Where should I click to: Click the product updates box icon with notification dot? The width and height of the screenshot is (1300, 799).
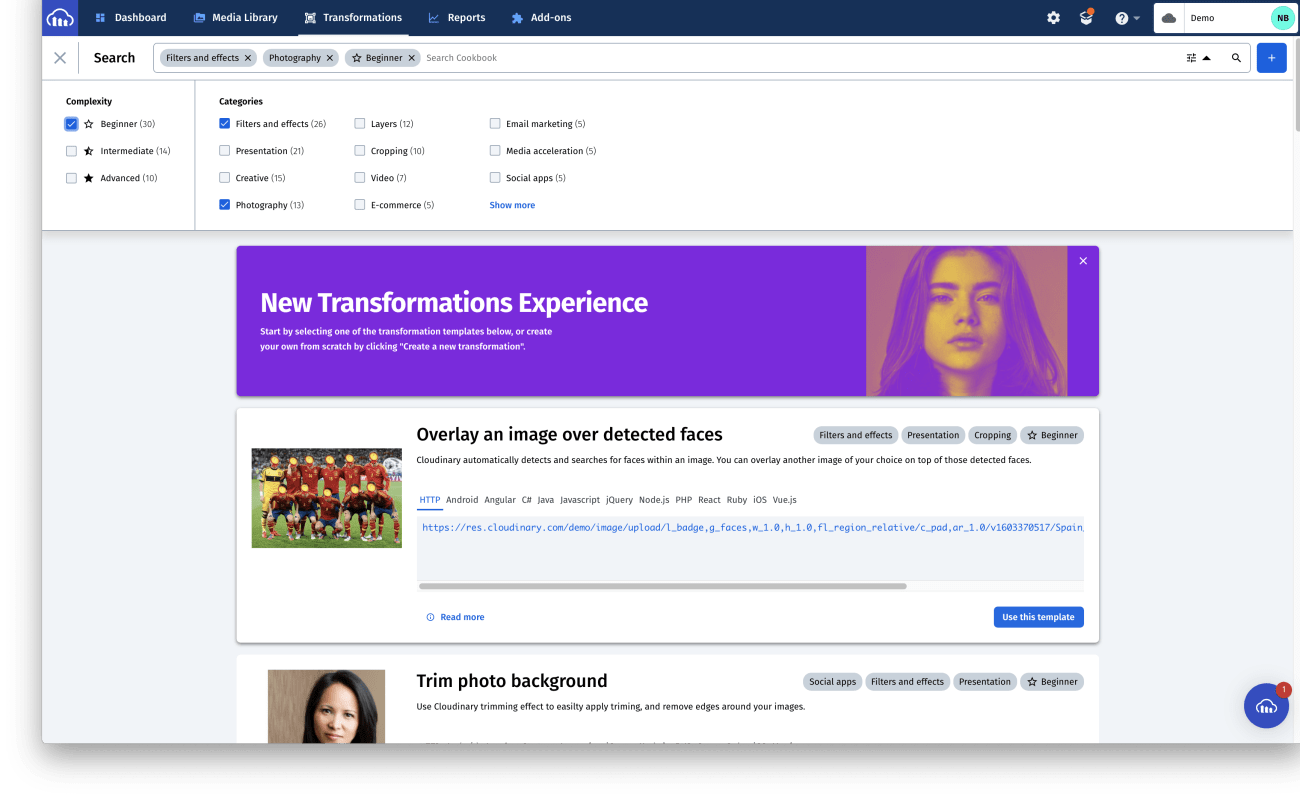[1086, 17]
